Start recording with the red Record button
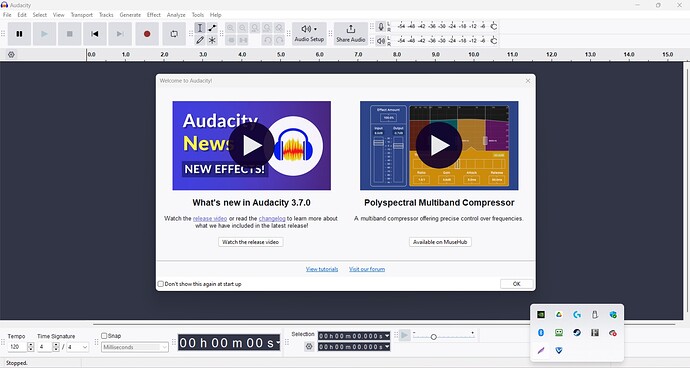Screen dimensions: 690x368 tap(147, 34)
